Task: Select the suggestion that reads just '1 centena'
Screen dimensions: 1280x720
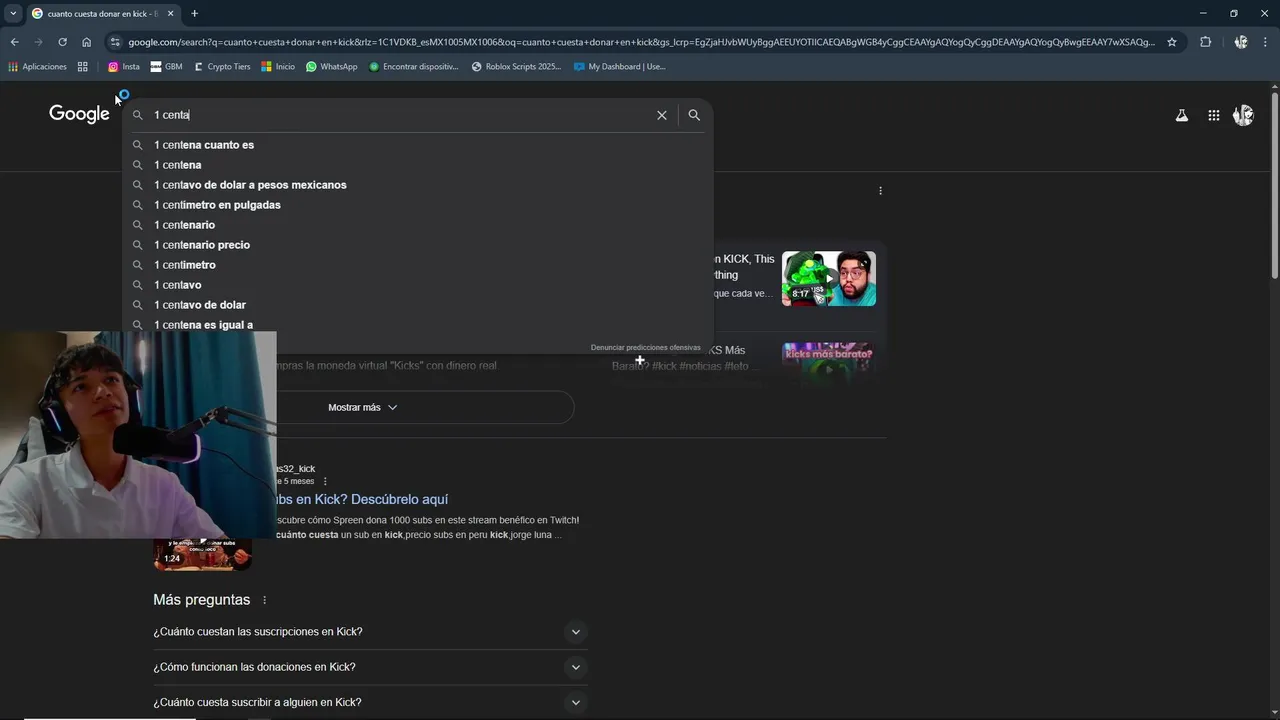Action: tap(418, 165)
